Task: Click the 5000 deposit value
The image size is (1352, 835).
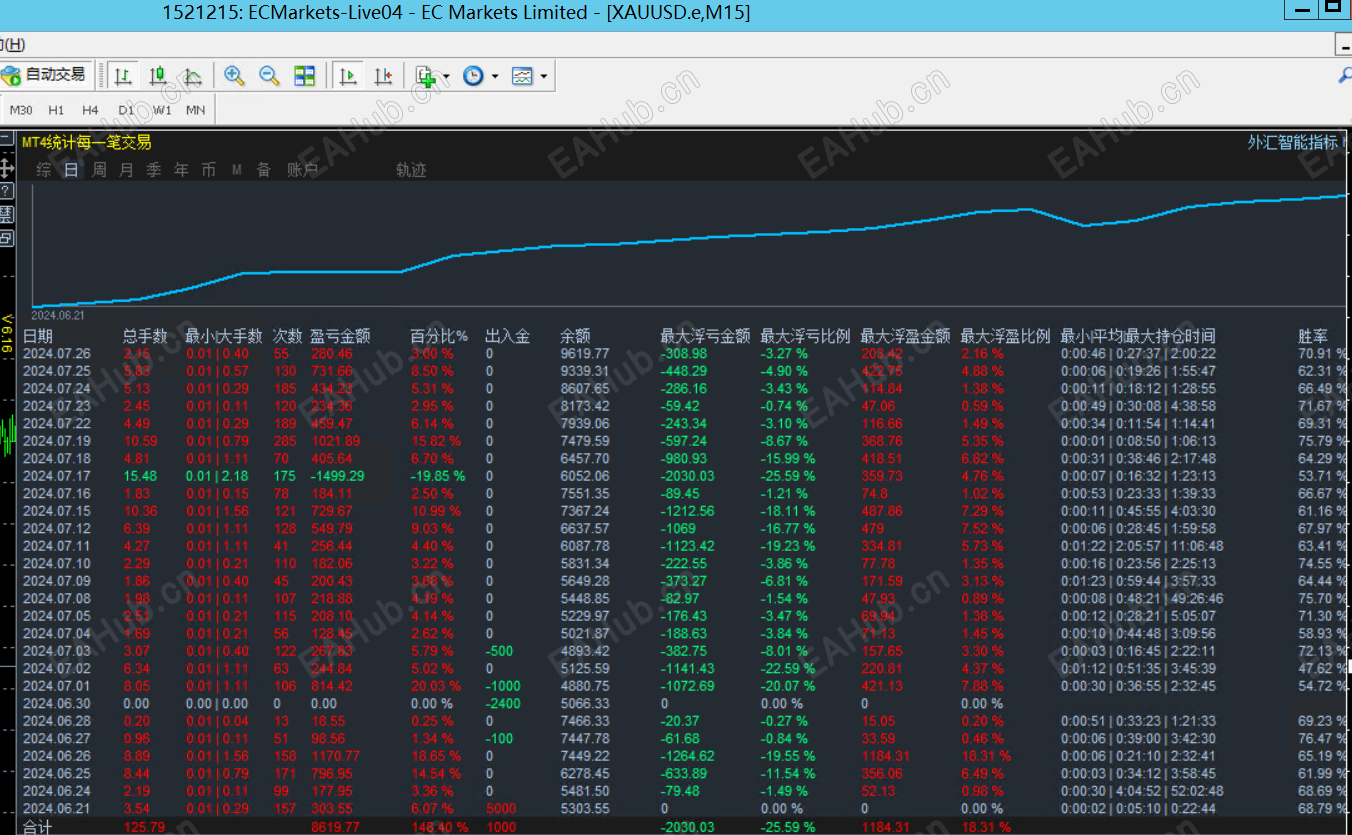Action: (501, 808)
